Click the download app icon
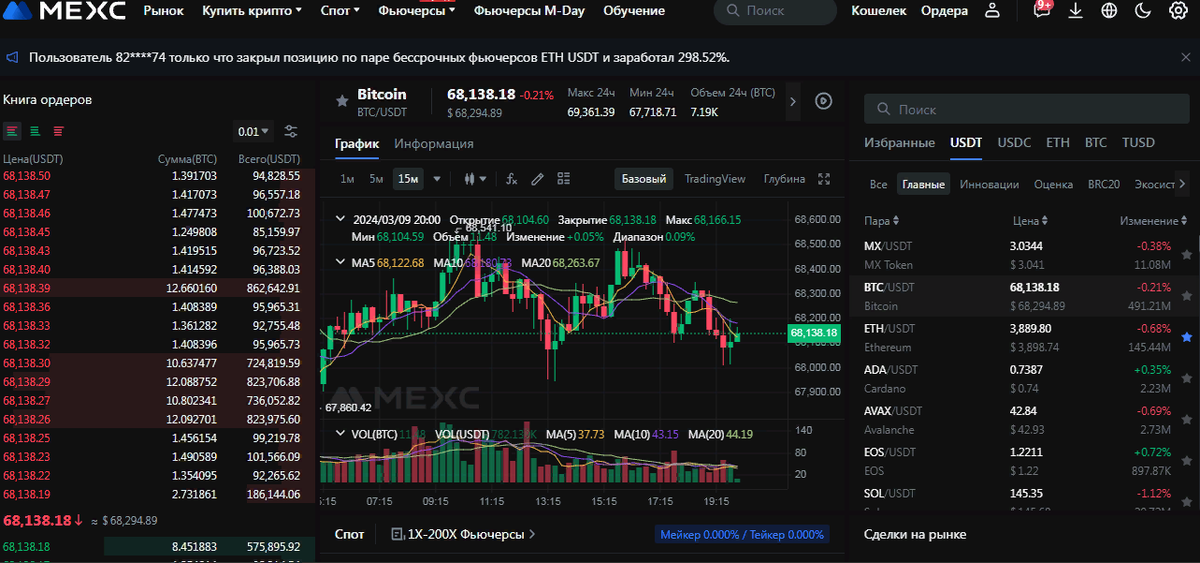1200x563 pixels. point(1075,11)
